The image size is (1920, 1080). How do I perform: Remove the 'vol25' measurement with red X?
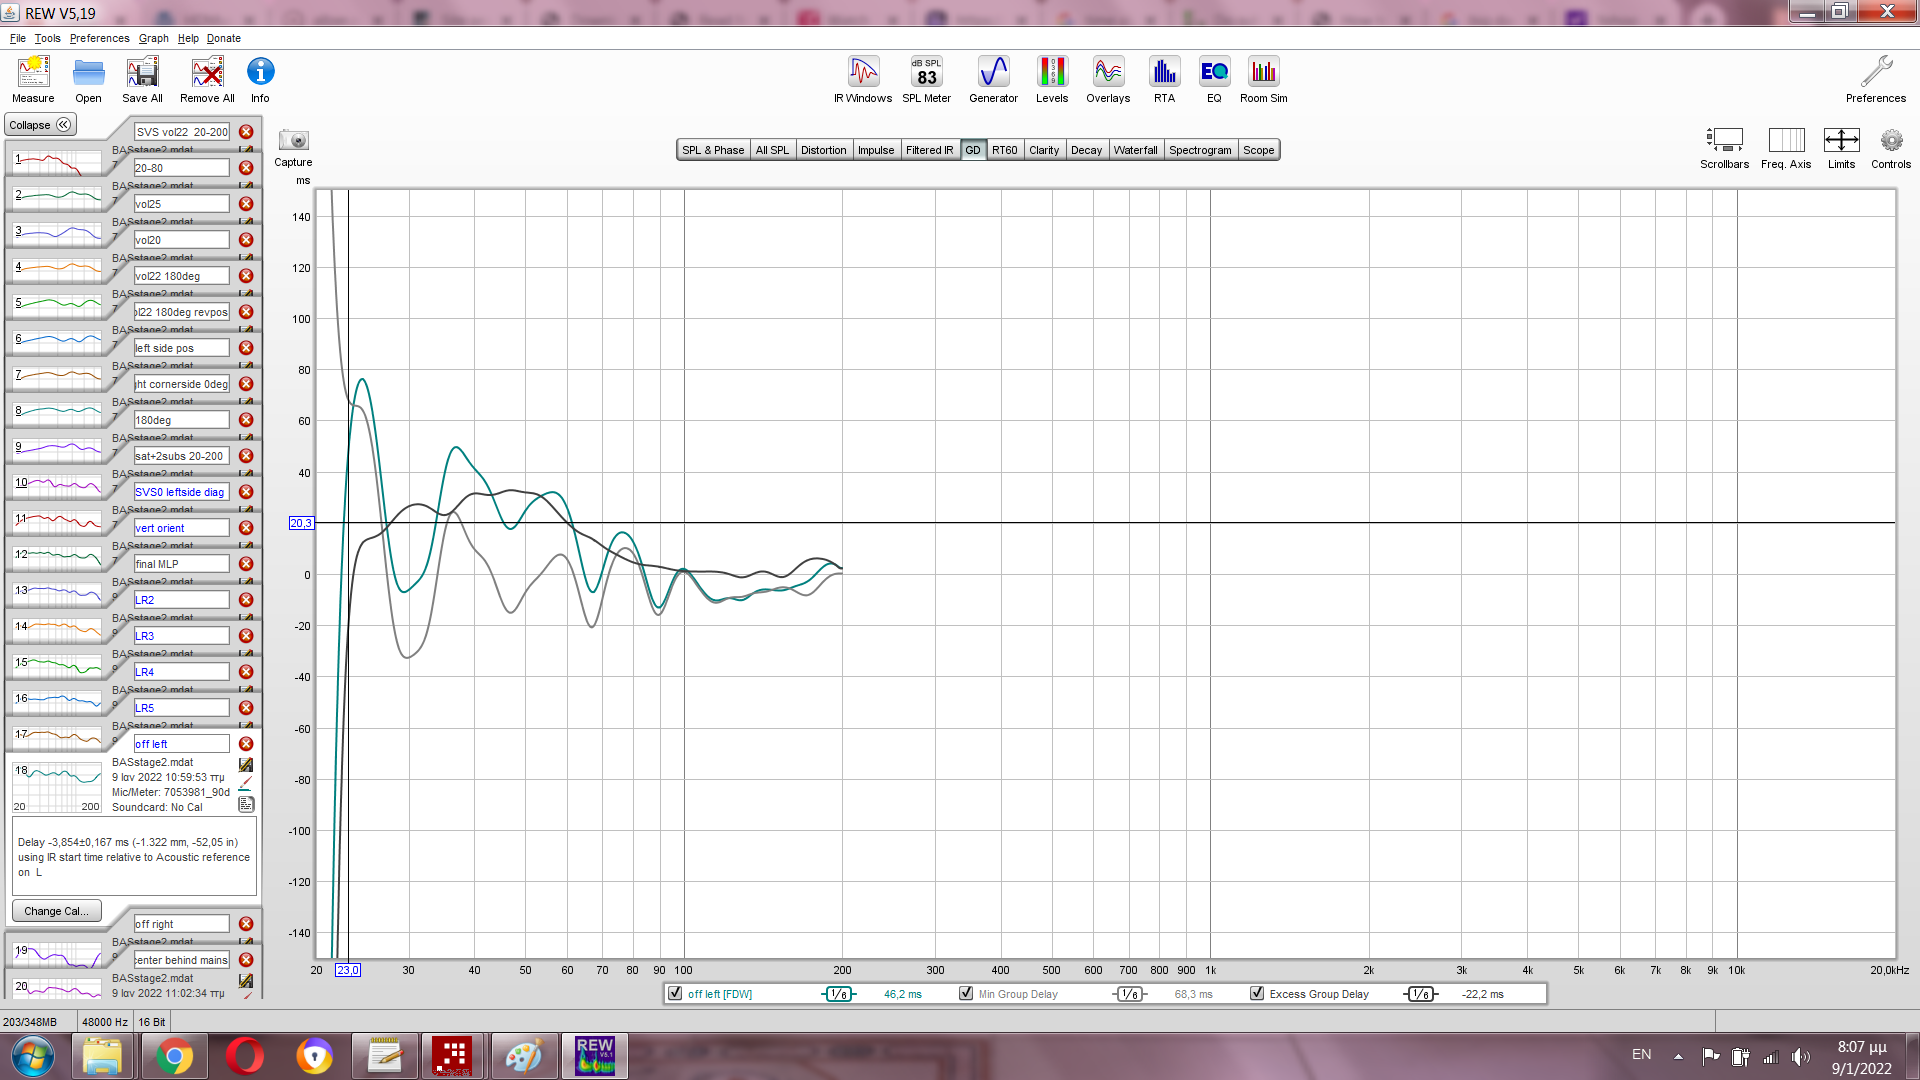pos(246,204)
